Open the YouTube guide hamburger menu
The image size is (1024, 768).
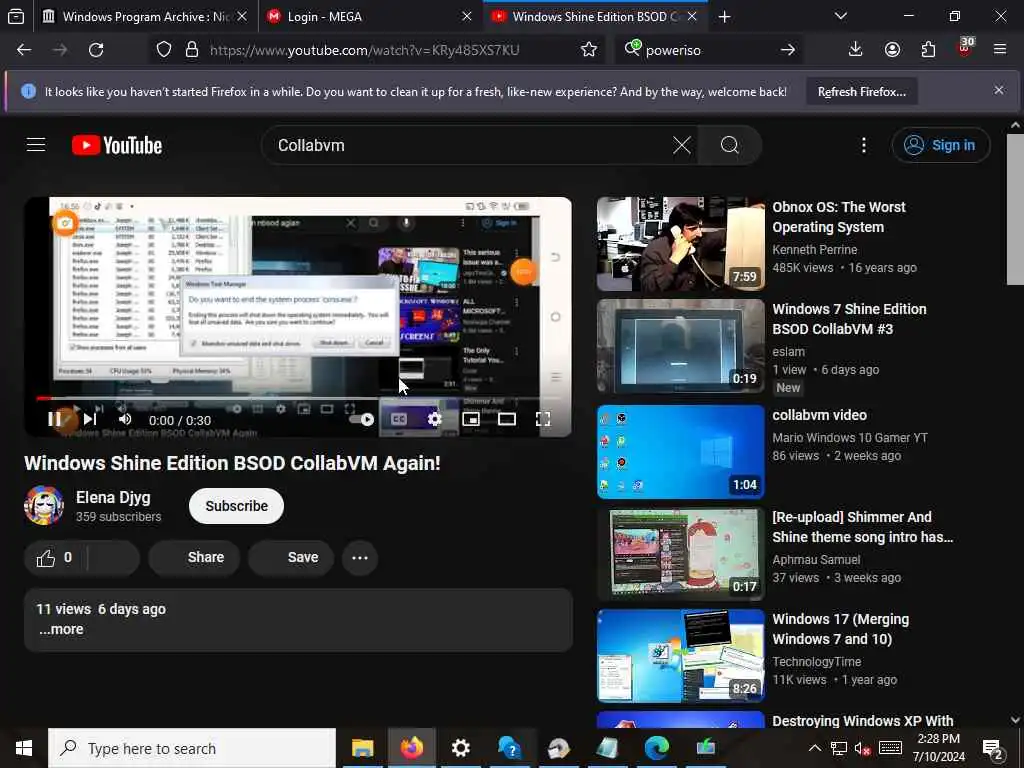(36, 145)
